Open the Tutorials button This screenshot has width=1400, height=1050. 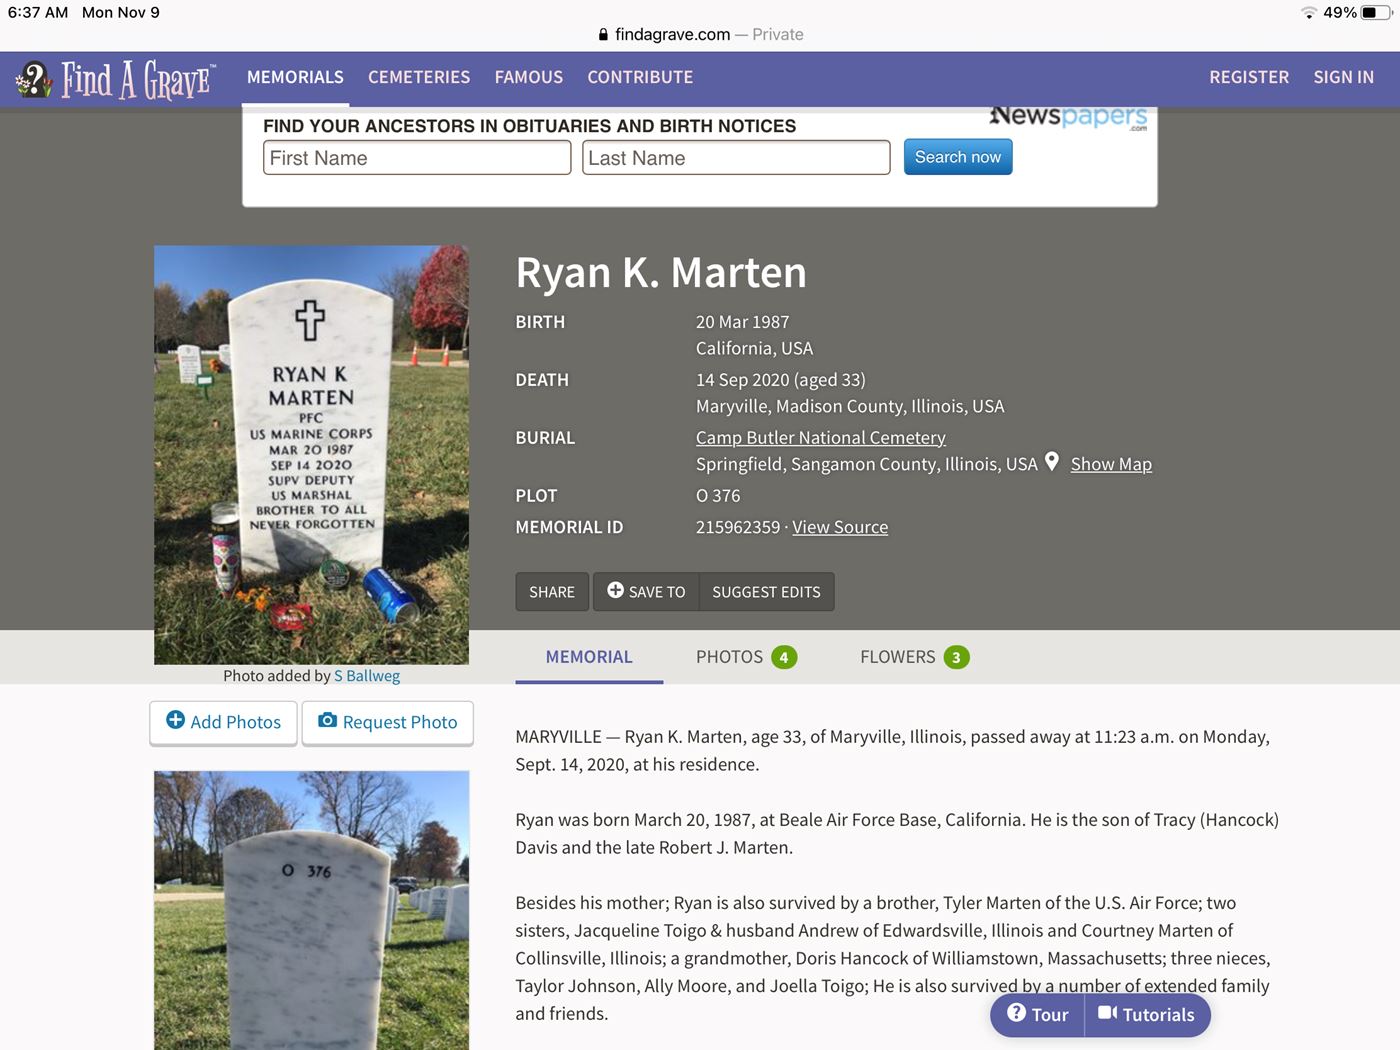(1147, 1014)
